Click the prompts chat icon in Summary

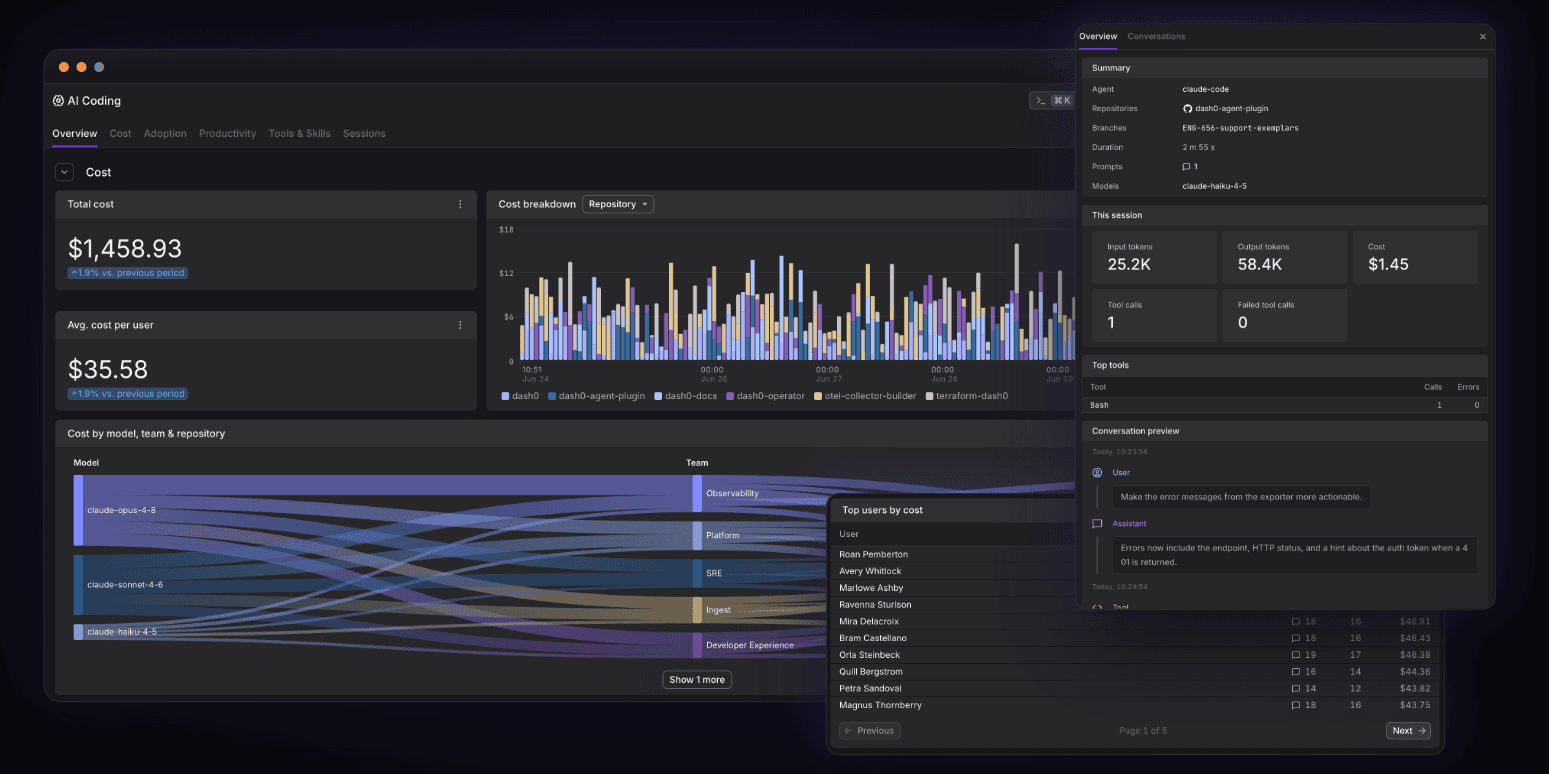1187,167
